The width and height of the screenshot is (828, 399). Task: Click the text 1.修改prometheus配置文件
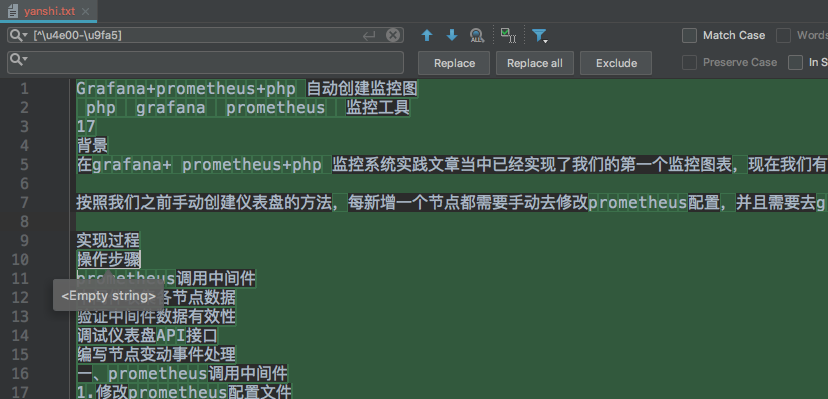click(x=184, y=393)
